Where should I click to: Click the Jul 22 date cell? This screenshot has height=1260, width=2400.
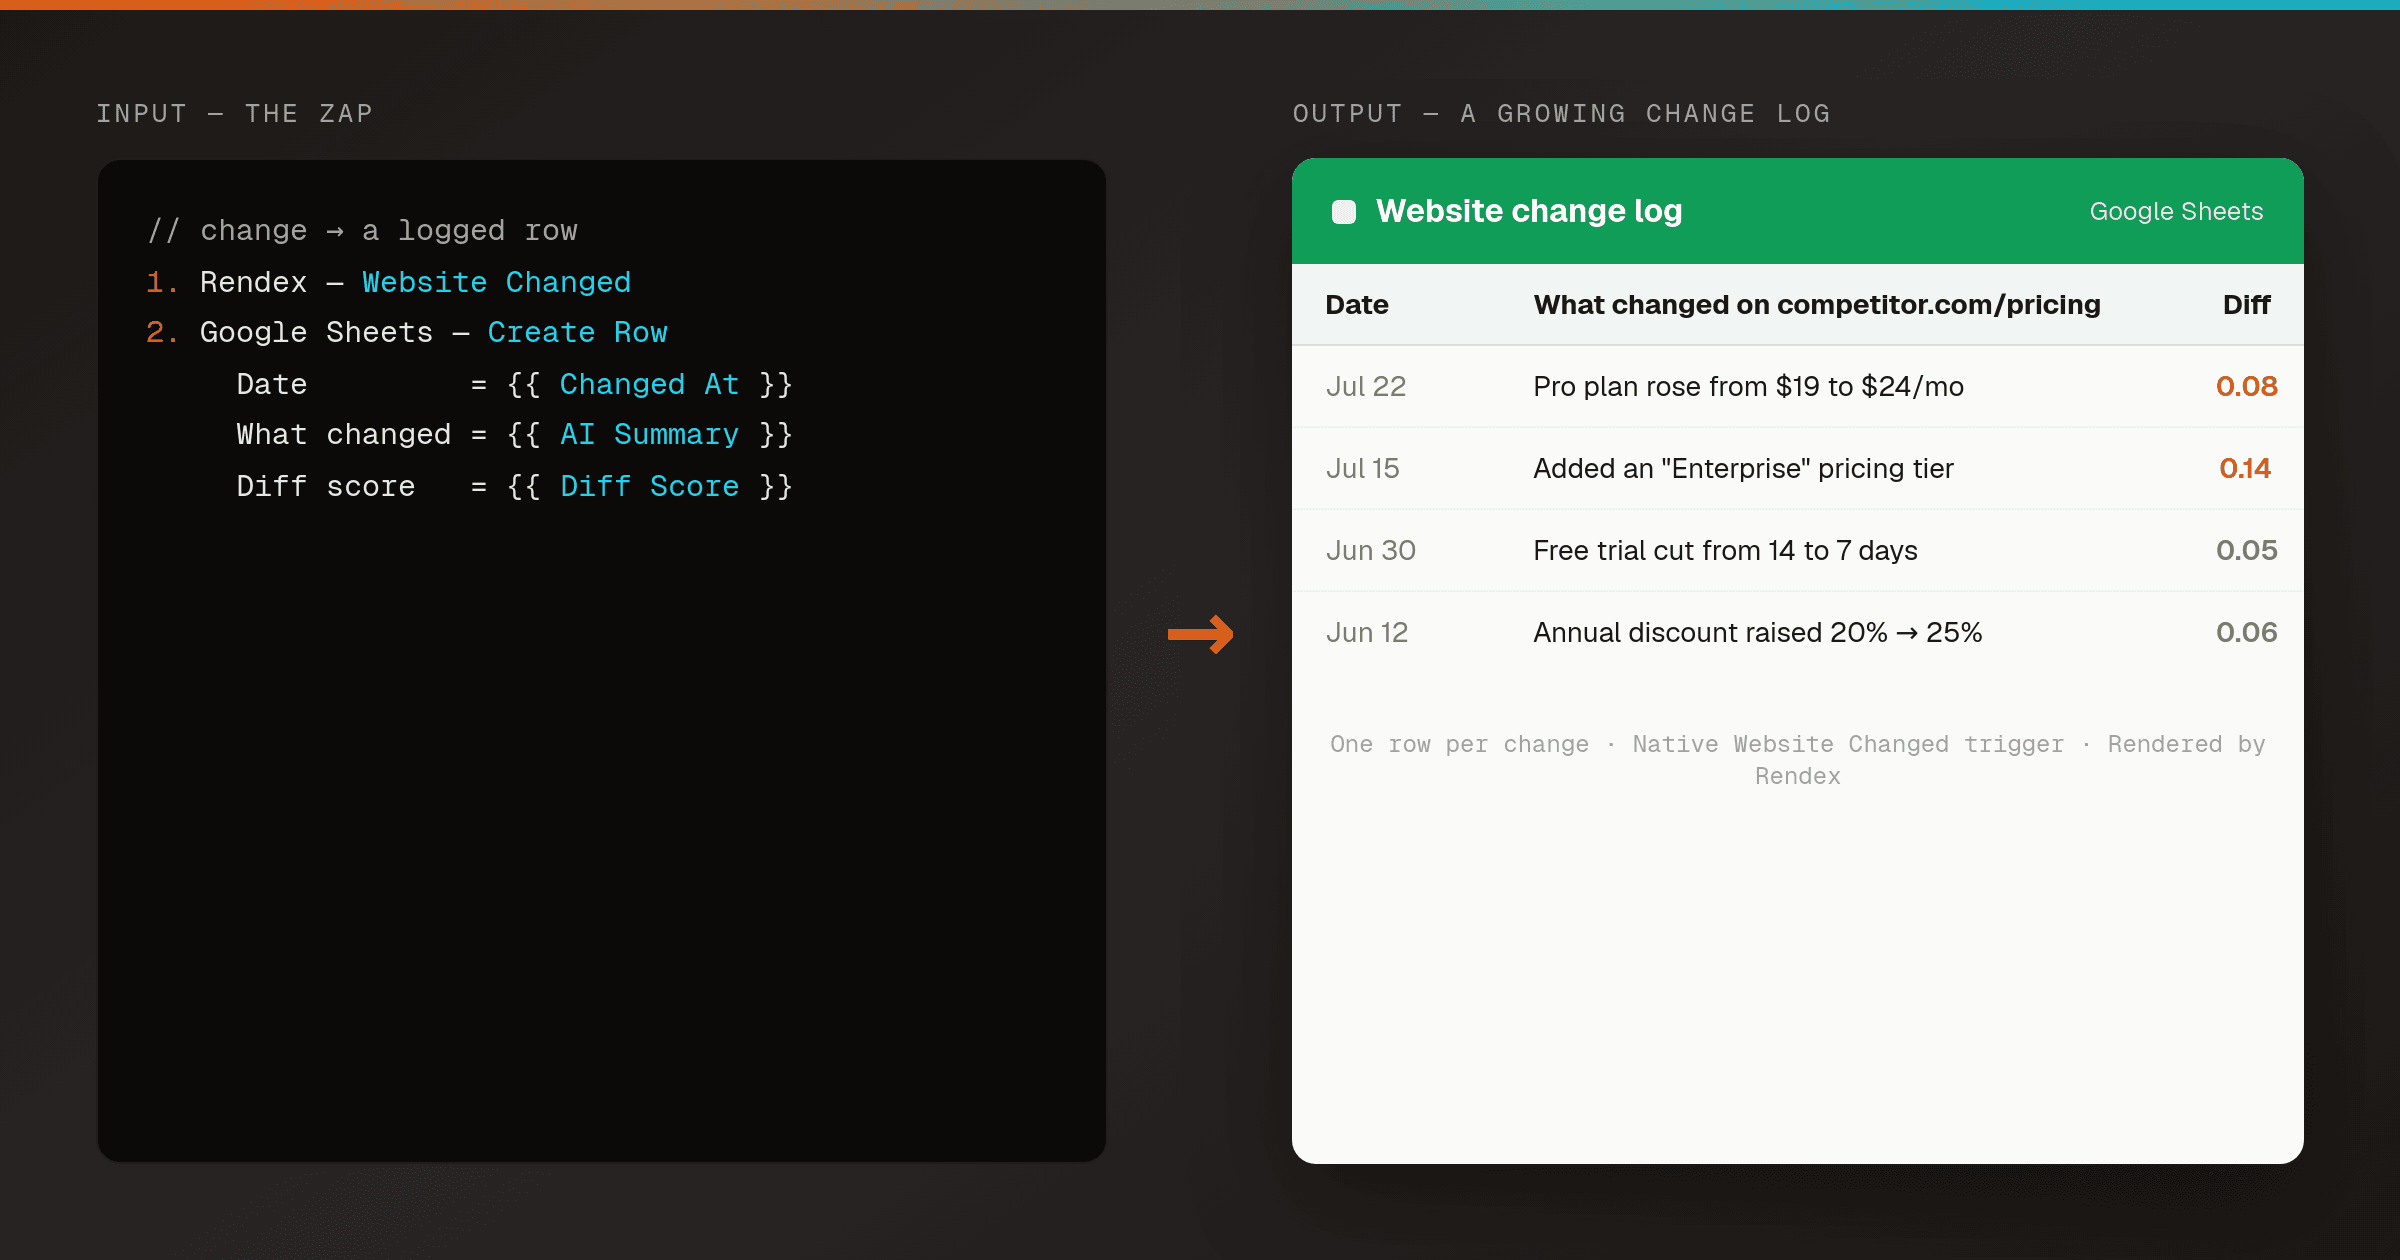(x=1366, y=387)
